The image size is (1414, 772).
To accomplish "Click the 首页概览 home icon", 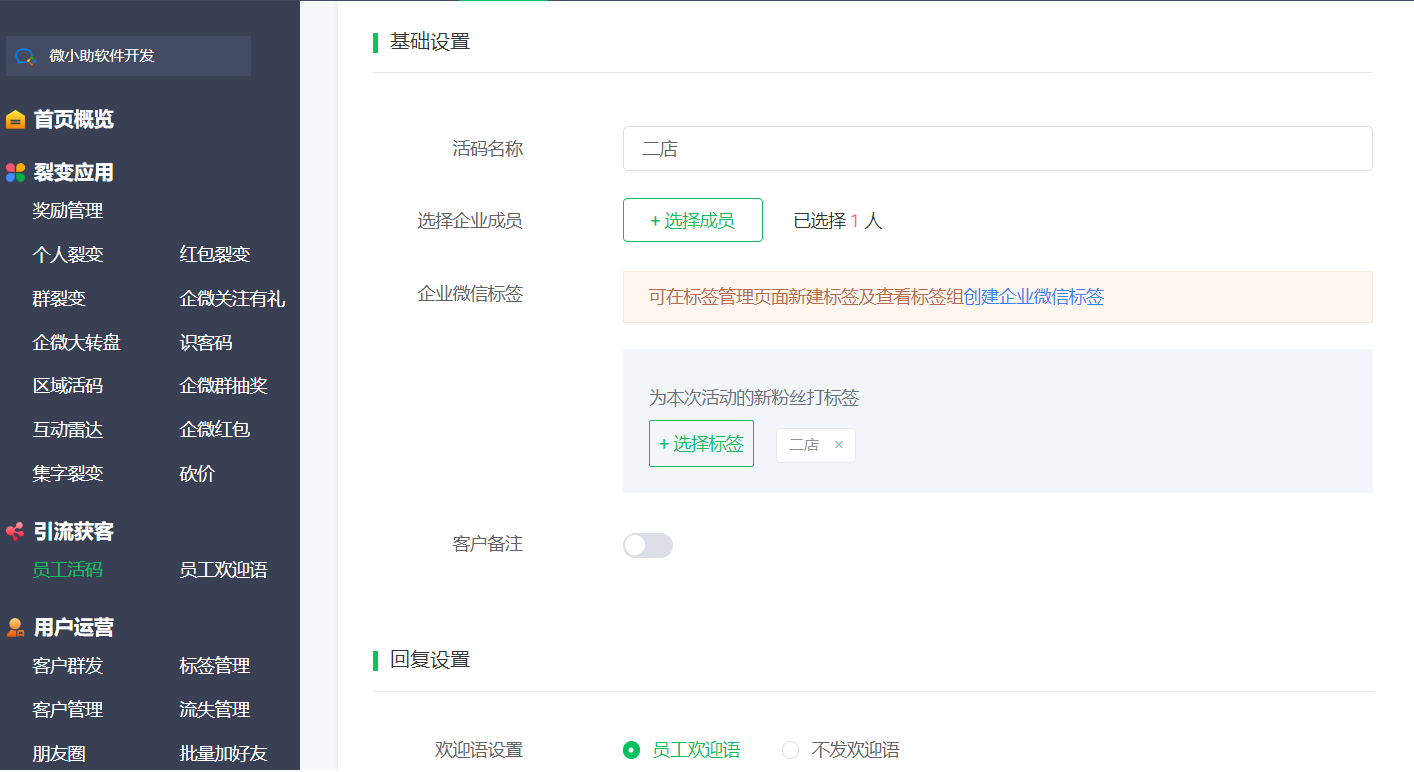I will pos(15,120).
